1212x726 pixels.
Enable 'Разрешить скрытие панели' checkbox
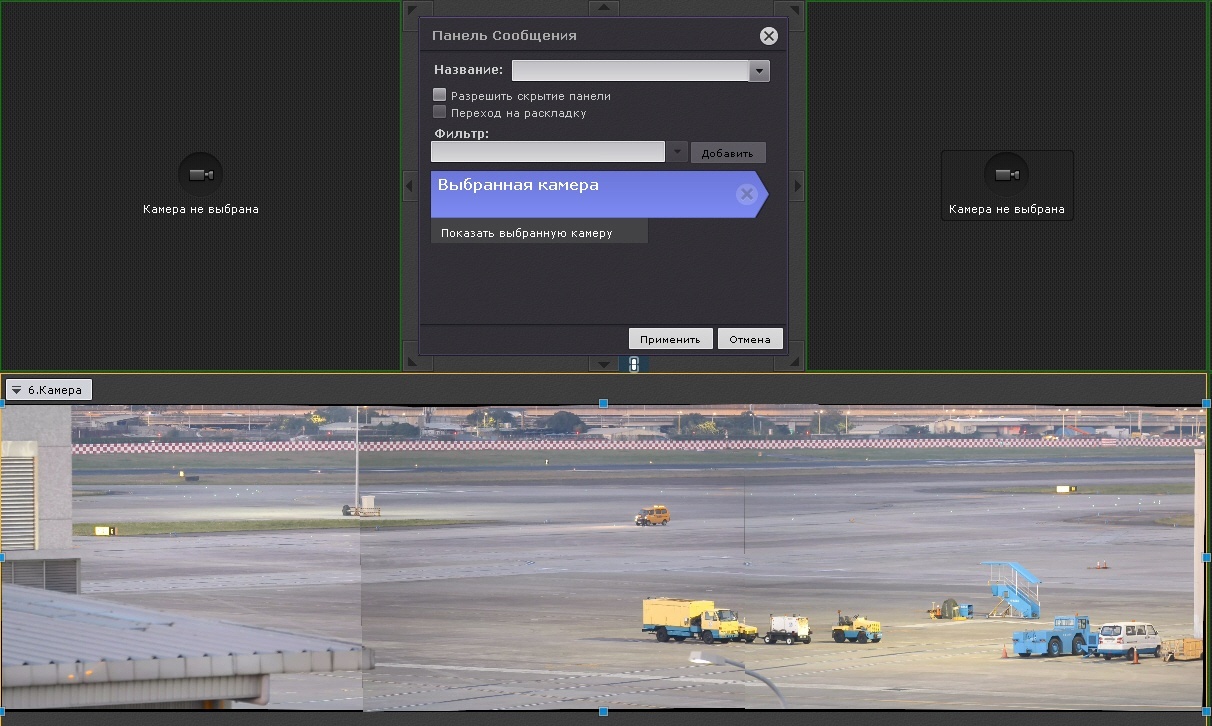[x=439, y=96]
